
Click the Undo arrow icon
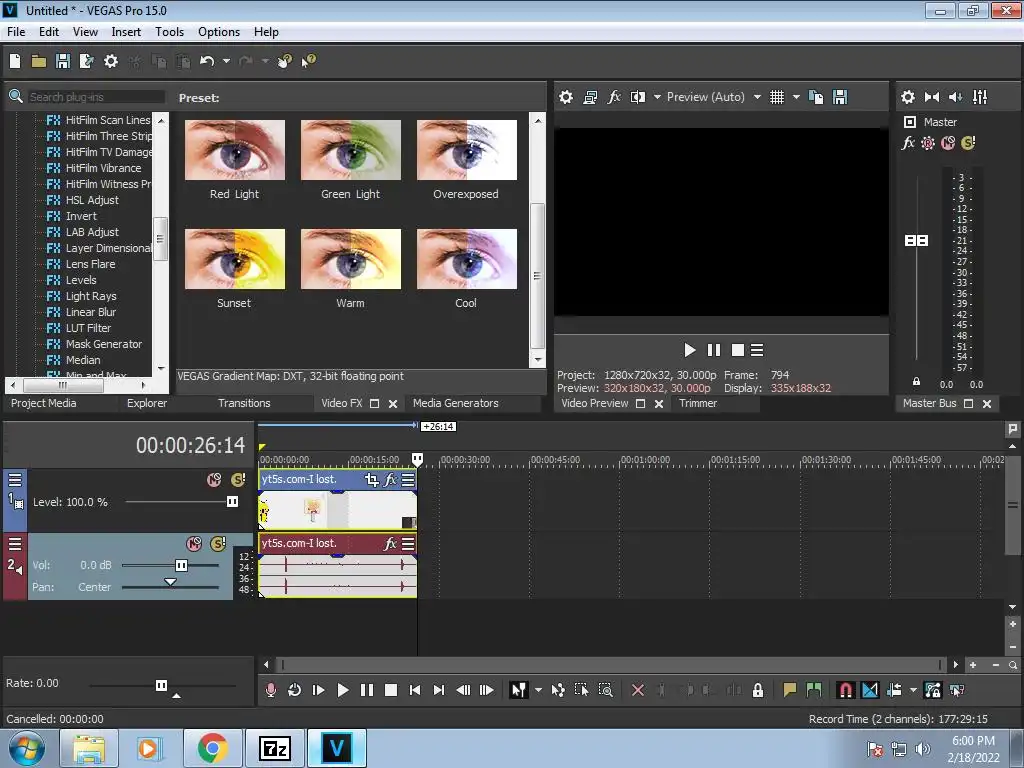click(x=207, y=61)
